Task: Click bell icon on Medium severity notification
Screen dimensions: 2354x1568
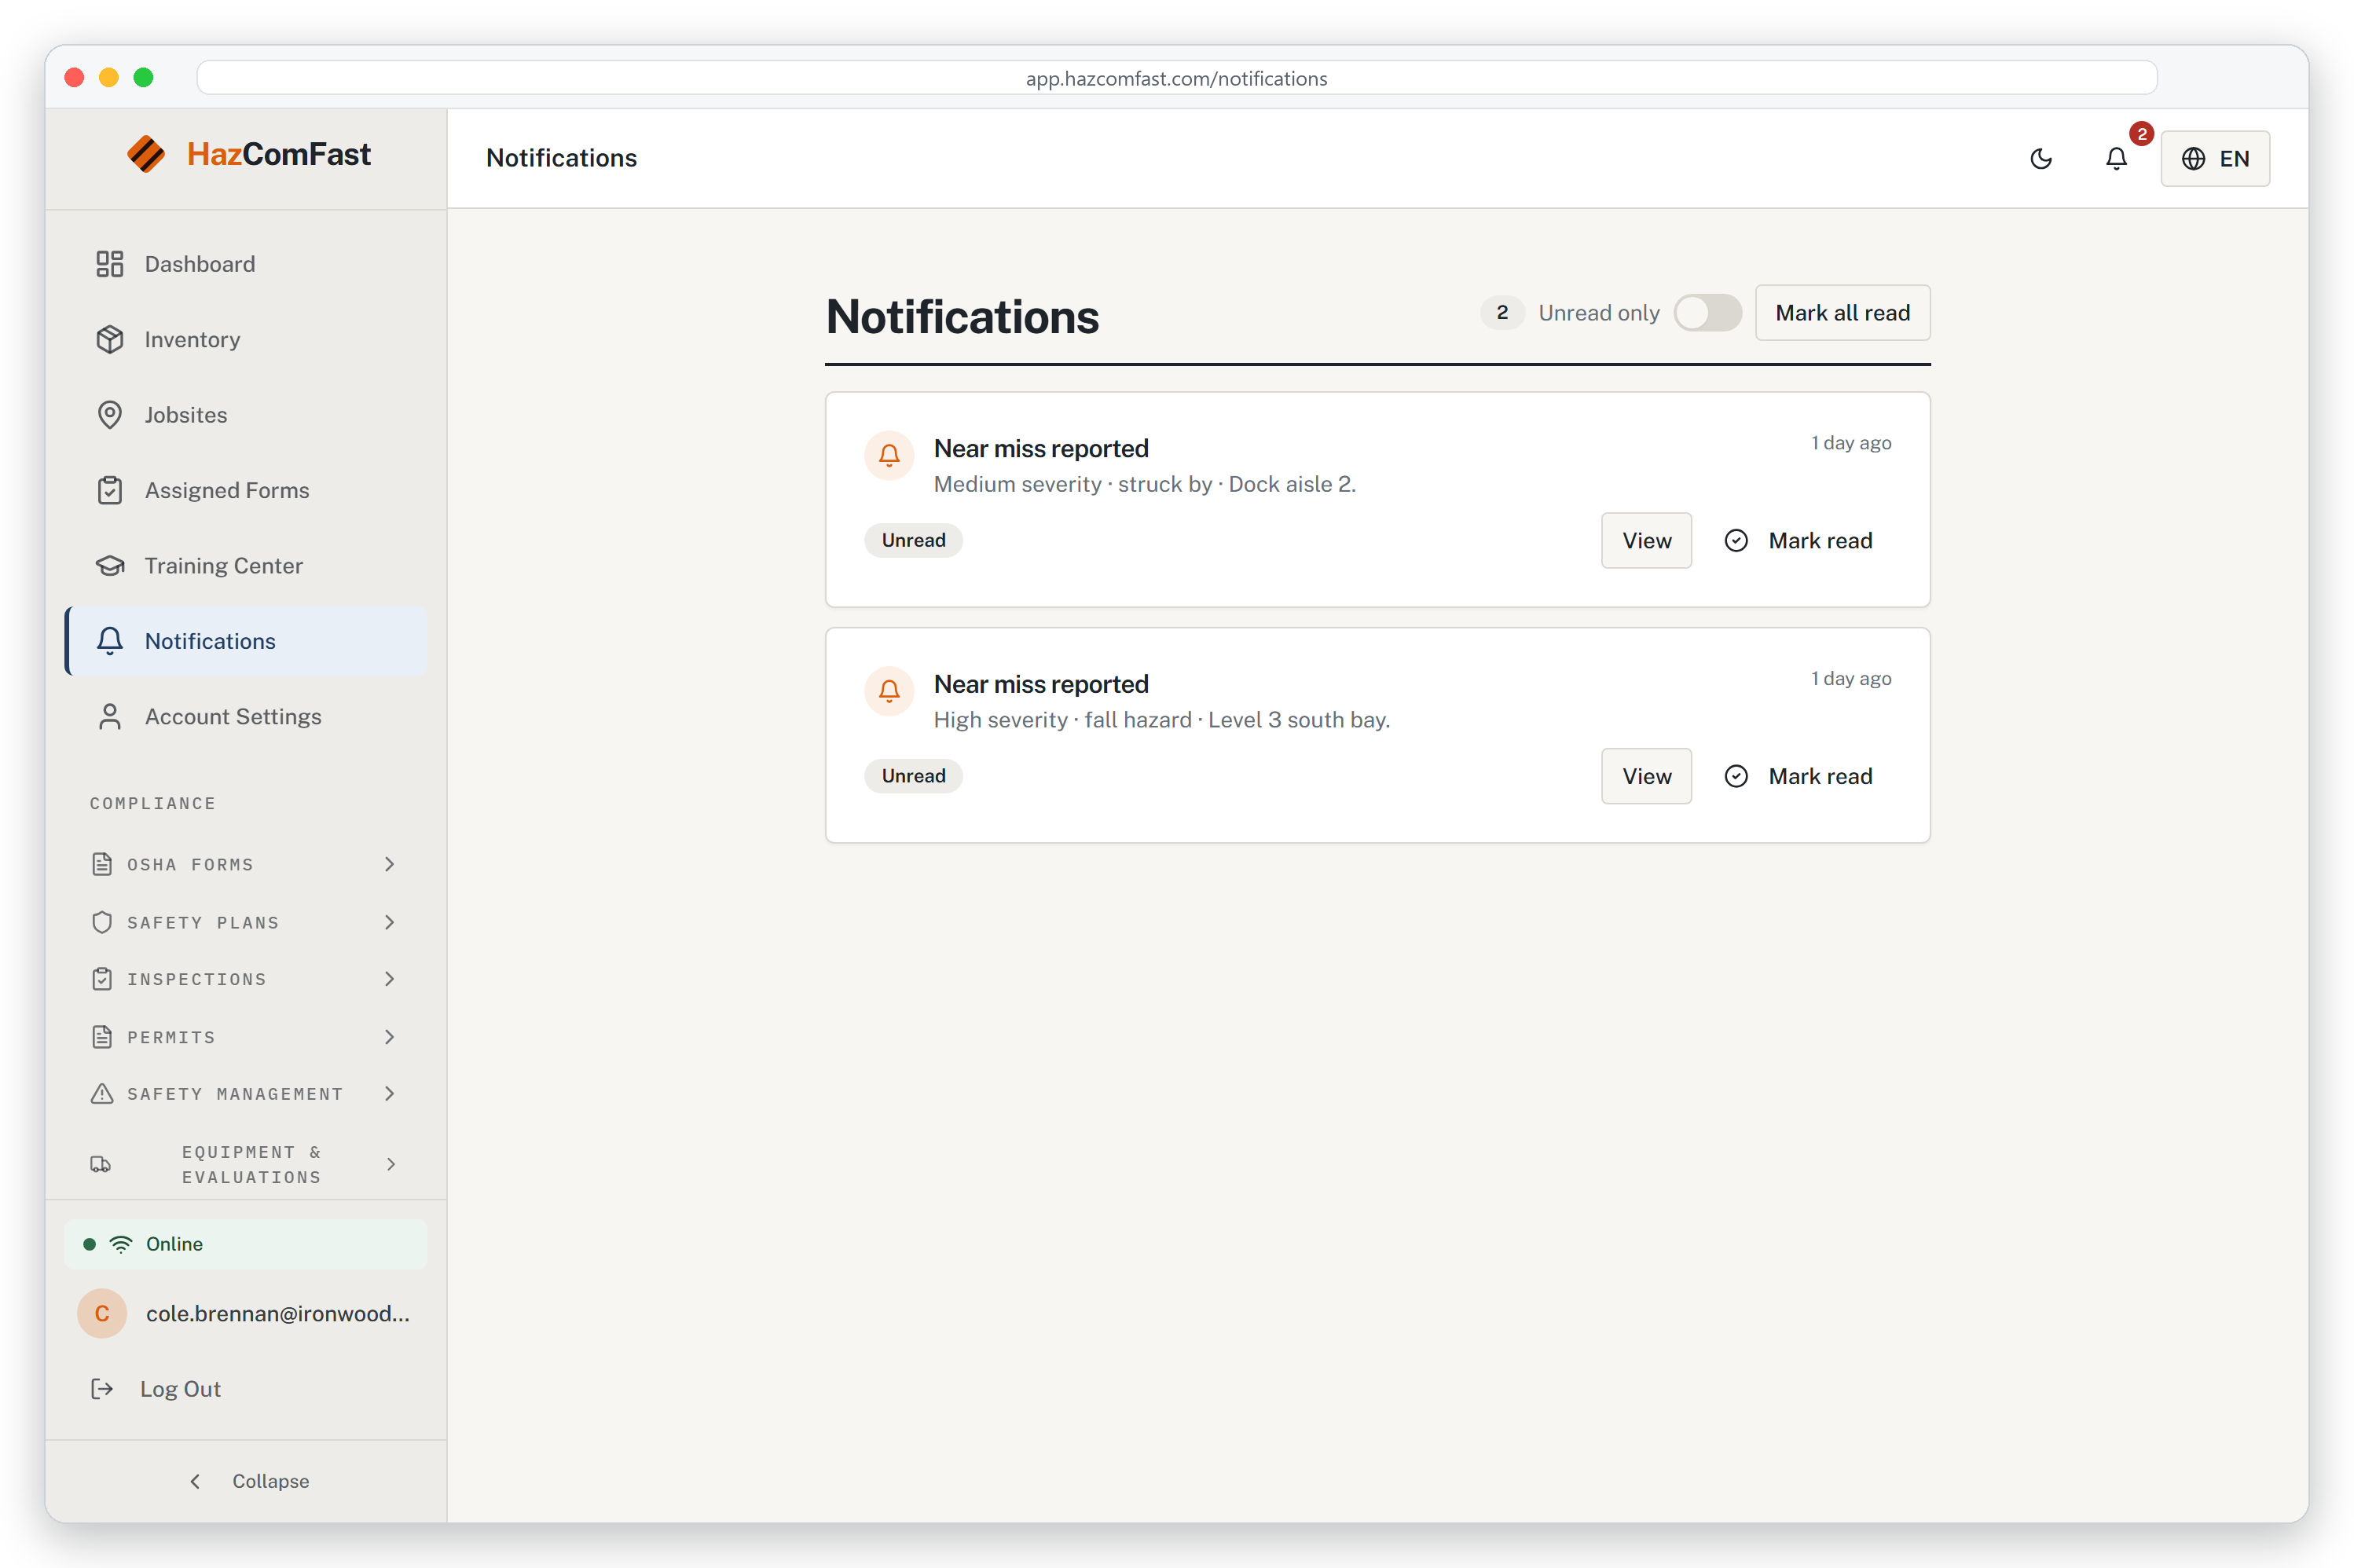Action: 889,455
